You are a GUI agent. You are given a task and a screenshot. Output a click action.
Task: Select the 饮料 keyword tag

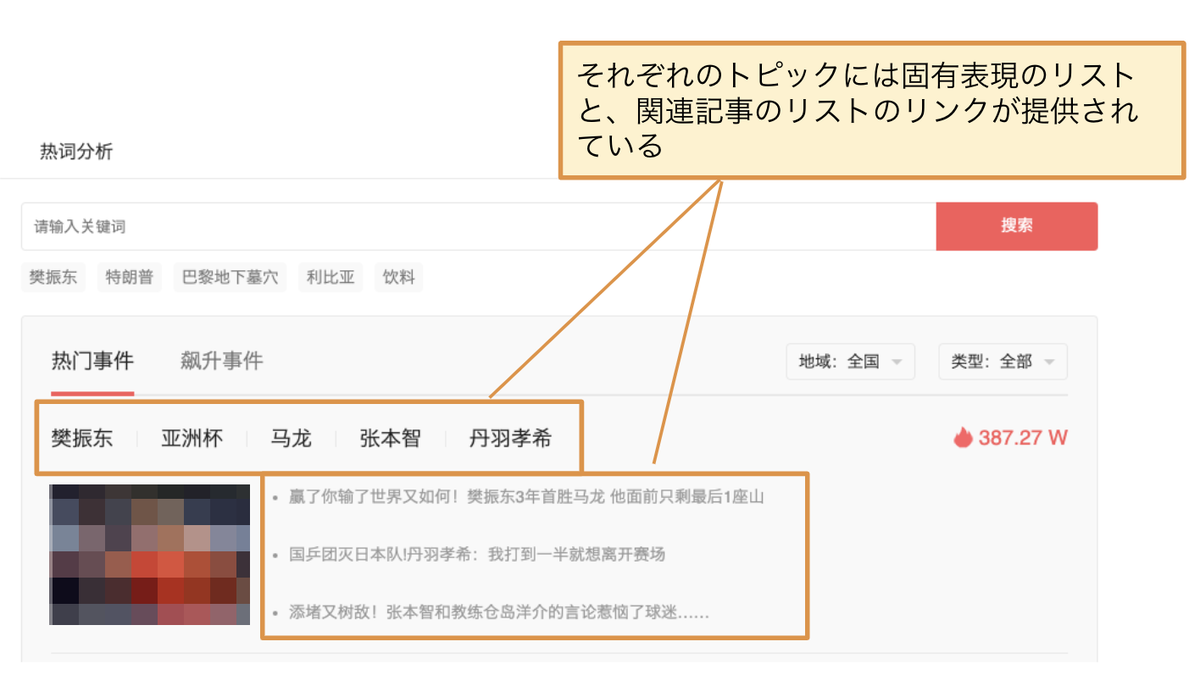(x=398, y=277)
